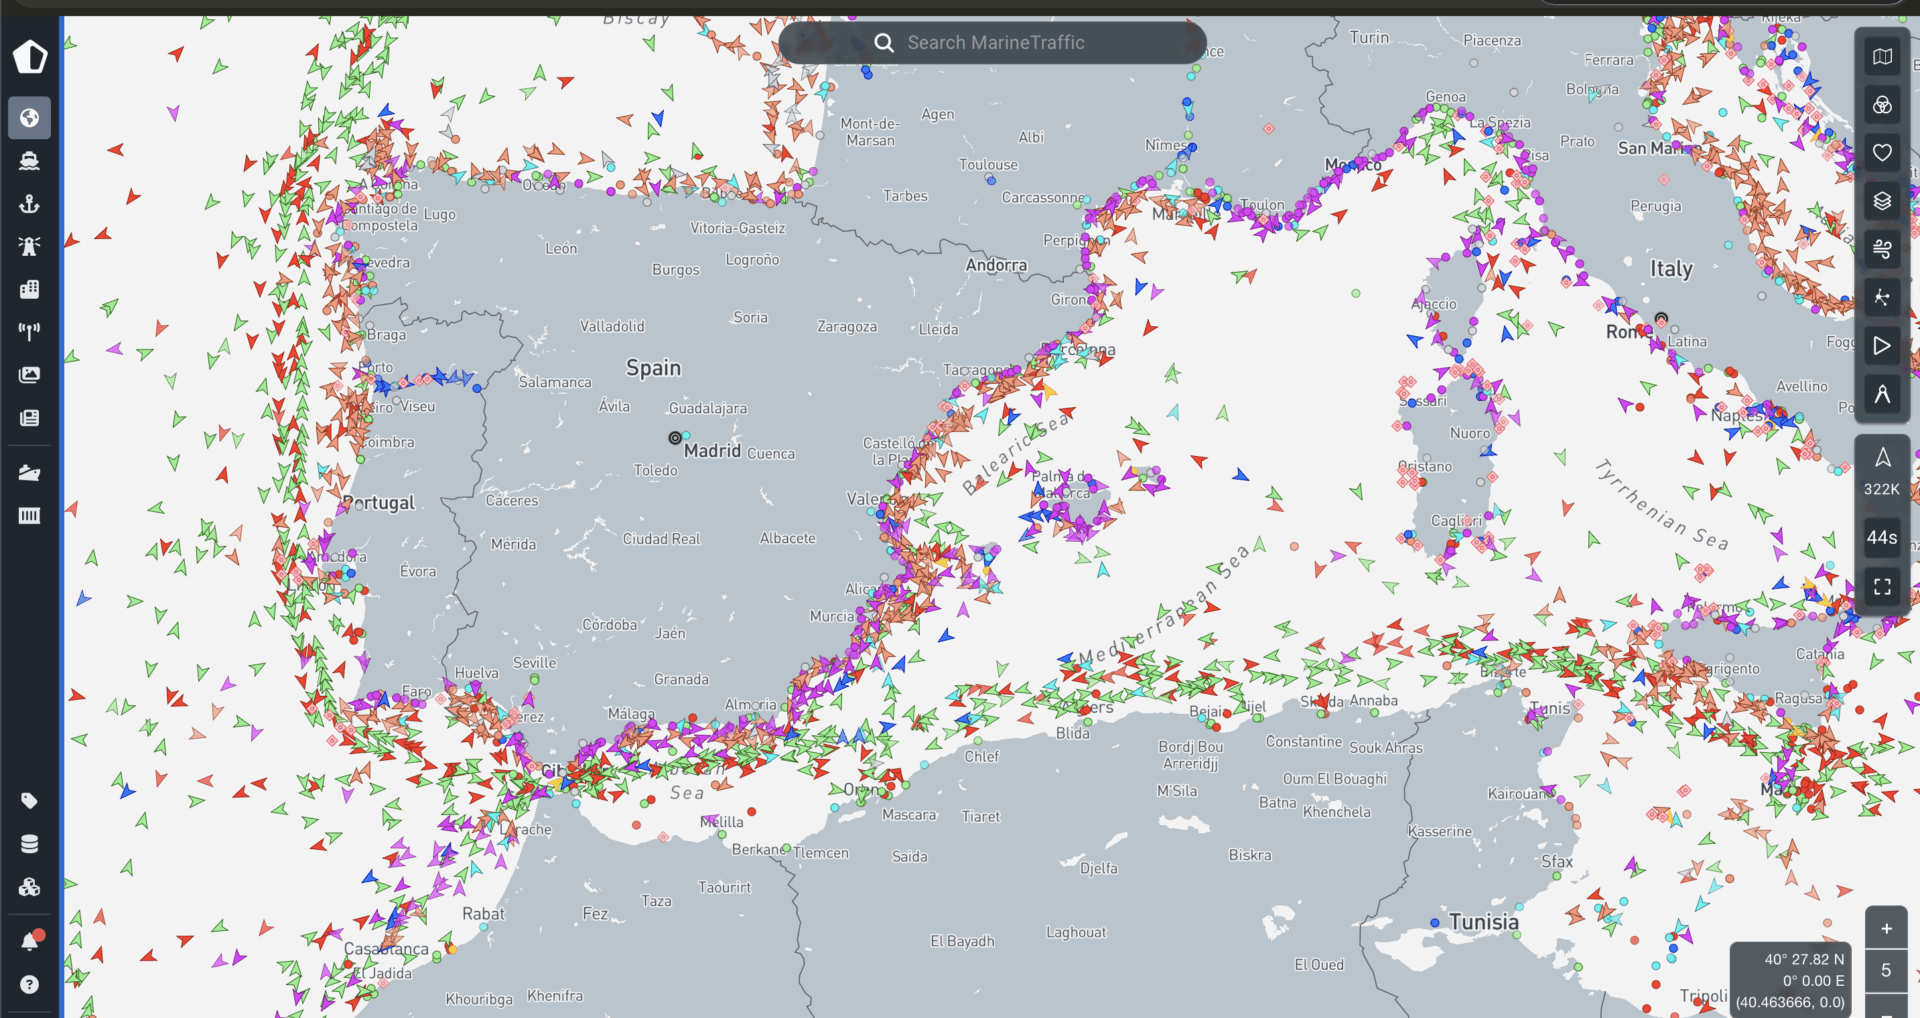This screenshot has height=1018, width=1920.
Task: Expand the vessel filters circles menu
Action: [x=1882, y=105]
